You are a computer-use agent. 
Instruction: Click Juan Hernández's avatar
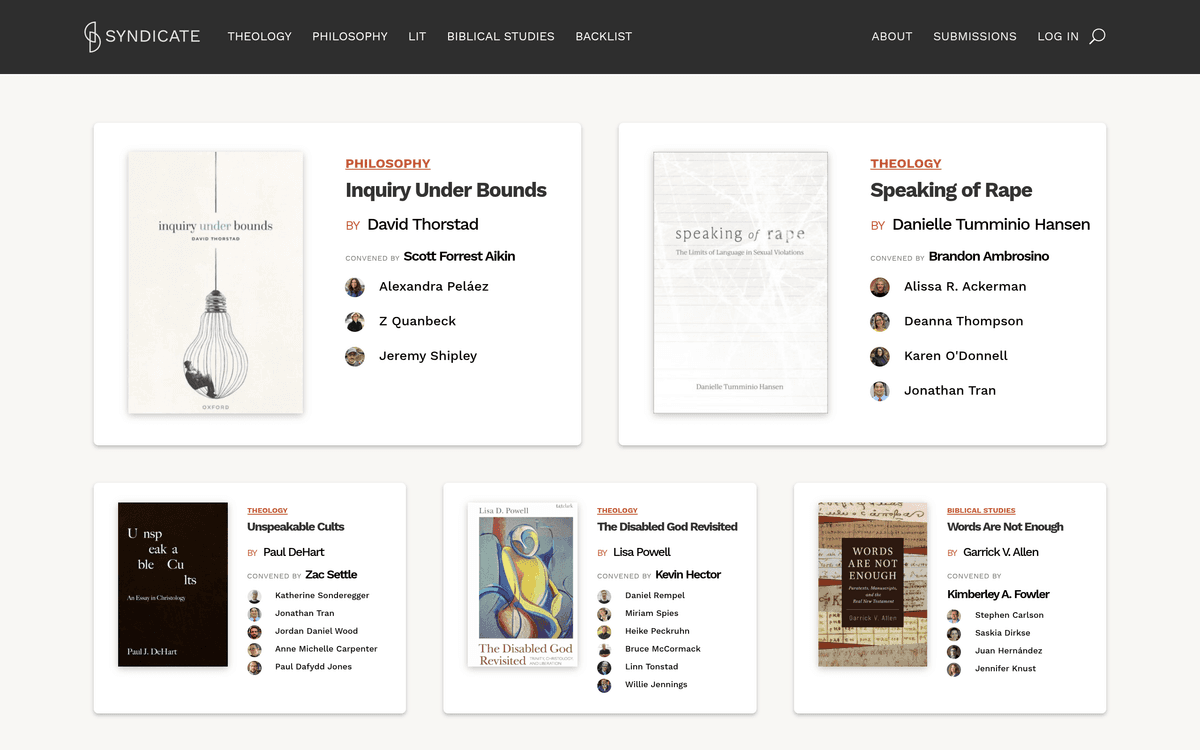955,652
